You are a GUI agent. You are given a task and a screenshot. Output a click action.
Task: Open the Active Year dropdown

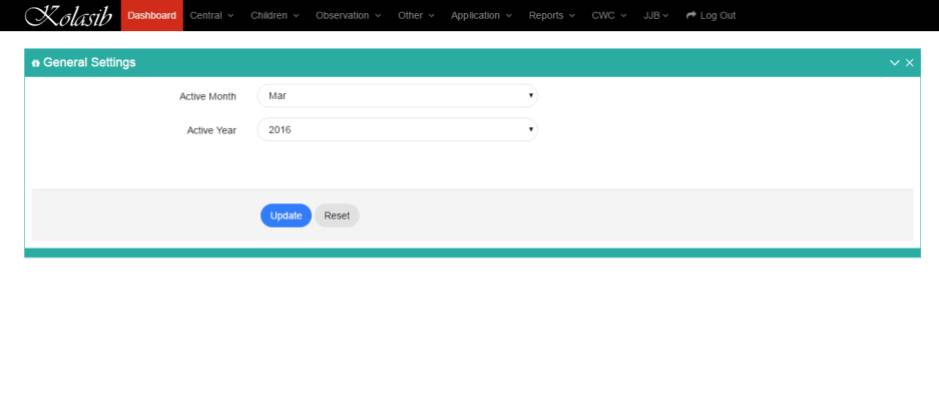coord(397,130)
